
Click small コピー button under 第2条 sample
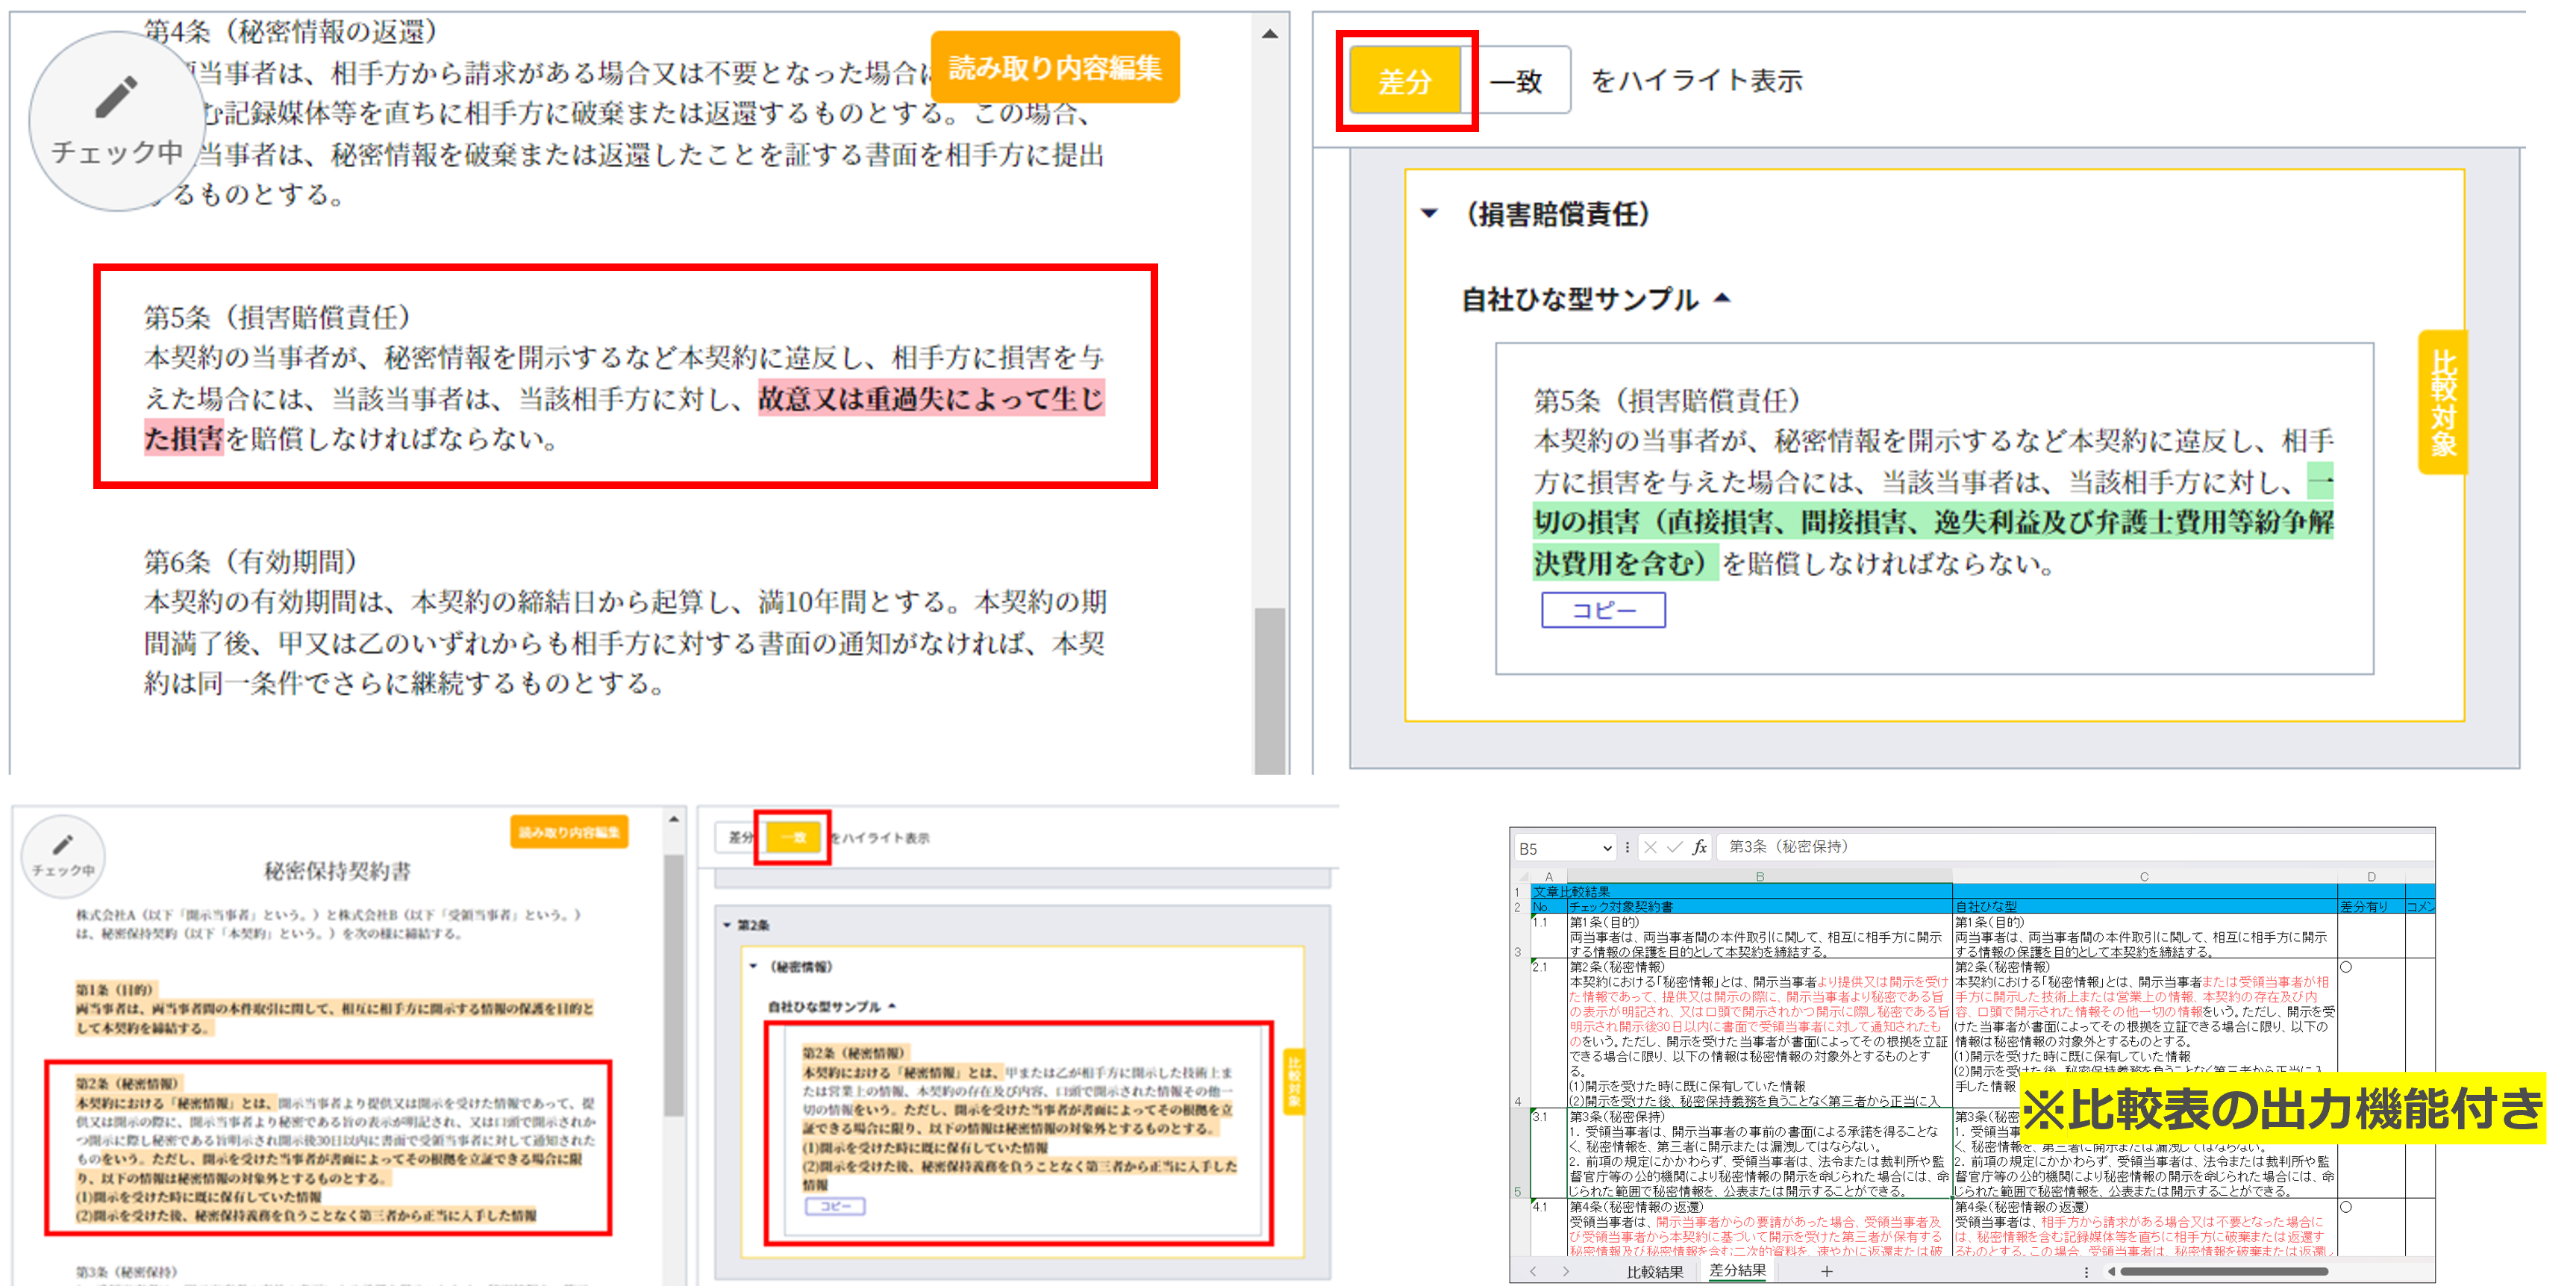(835, 1206)
